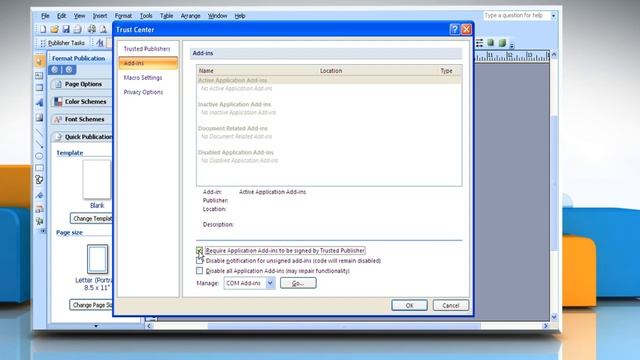This screenshot has height=360, width=640.
Task: Select the Rectangle shape tool
Action: pyautogui.click(x=39, y=168)
